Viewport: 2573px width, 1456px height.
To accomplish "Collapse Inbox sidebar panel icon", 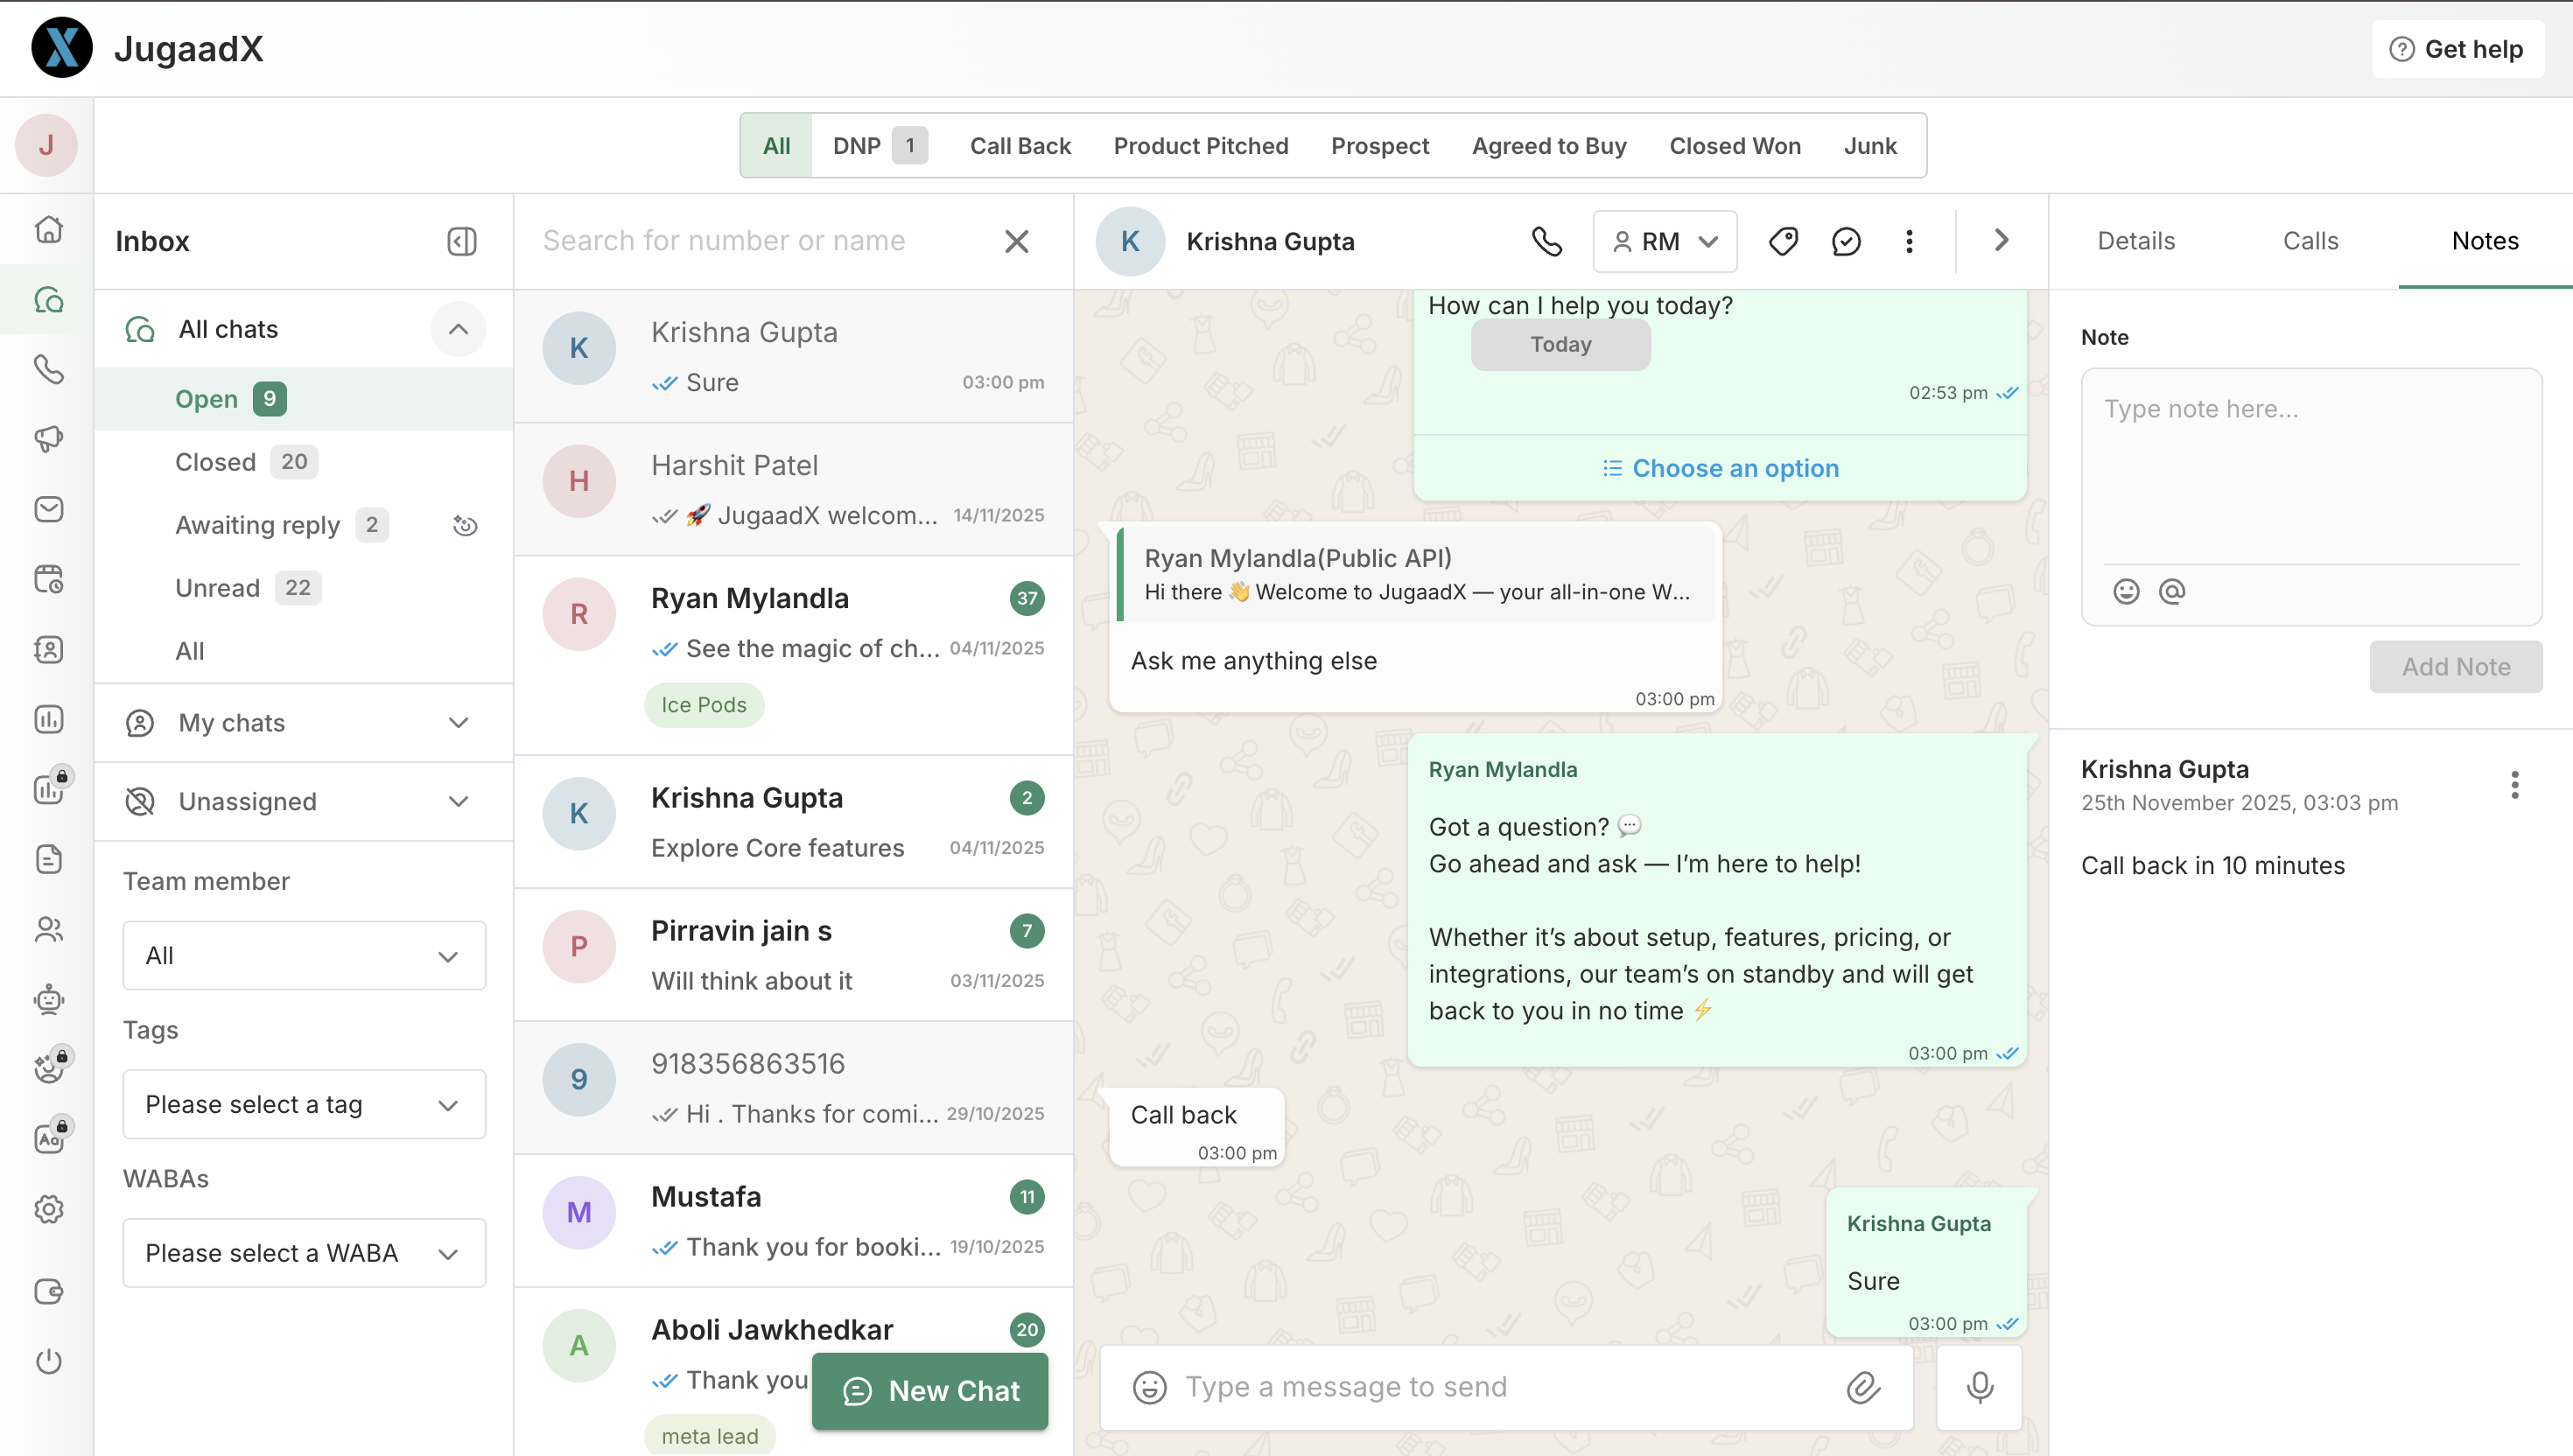I will 461,241.
